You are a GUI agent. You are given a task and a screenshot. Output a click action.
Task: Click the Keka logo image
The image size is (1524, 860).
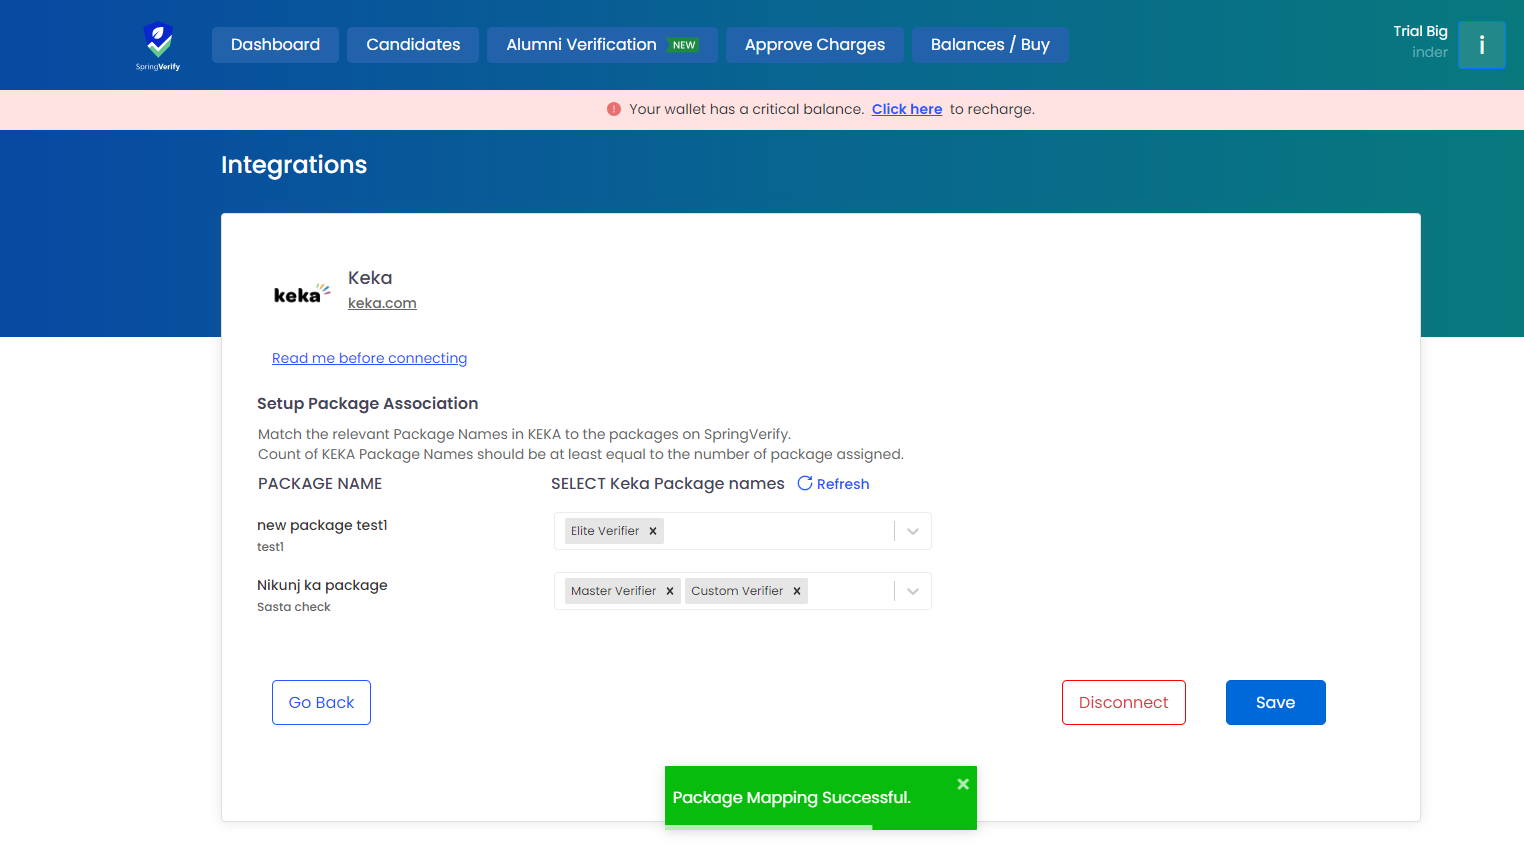[x=301, y=293]
